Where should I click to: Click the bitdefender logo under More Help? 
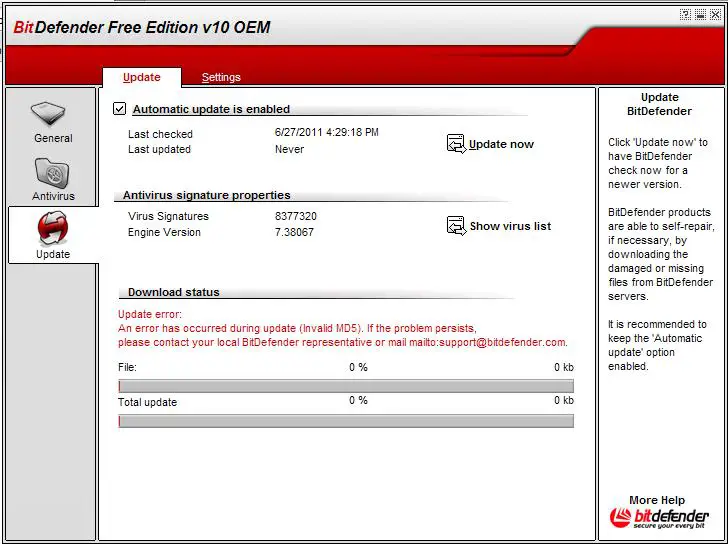click(x=659, y=518)
